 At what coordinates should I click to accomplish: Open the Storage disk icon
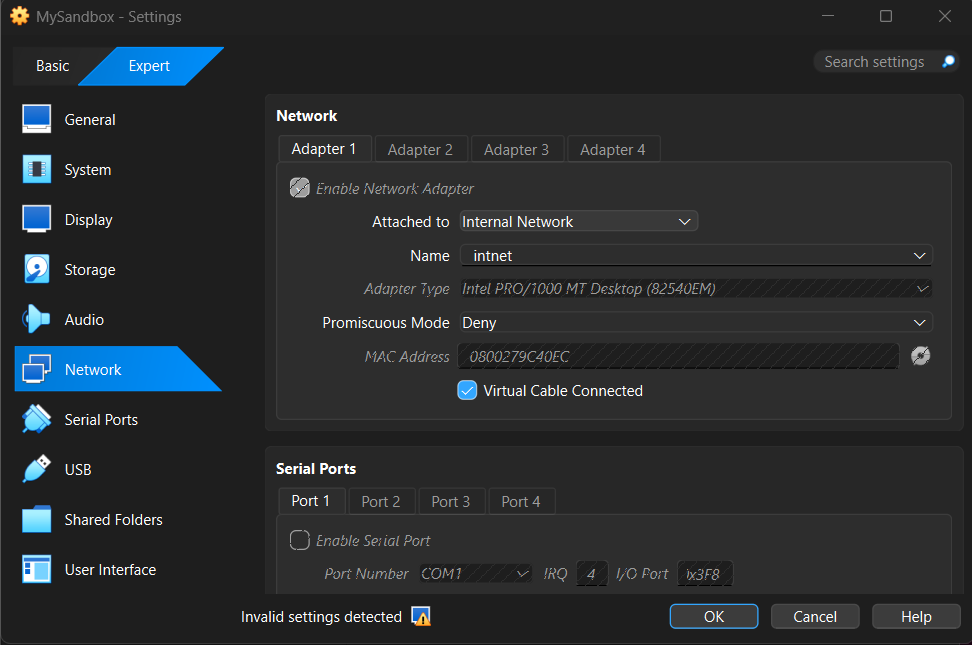(37, 269)
